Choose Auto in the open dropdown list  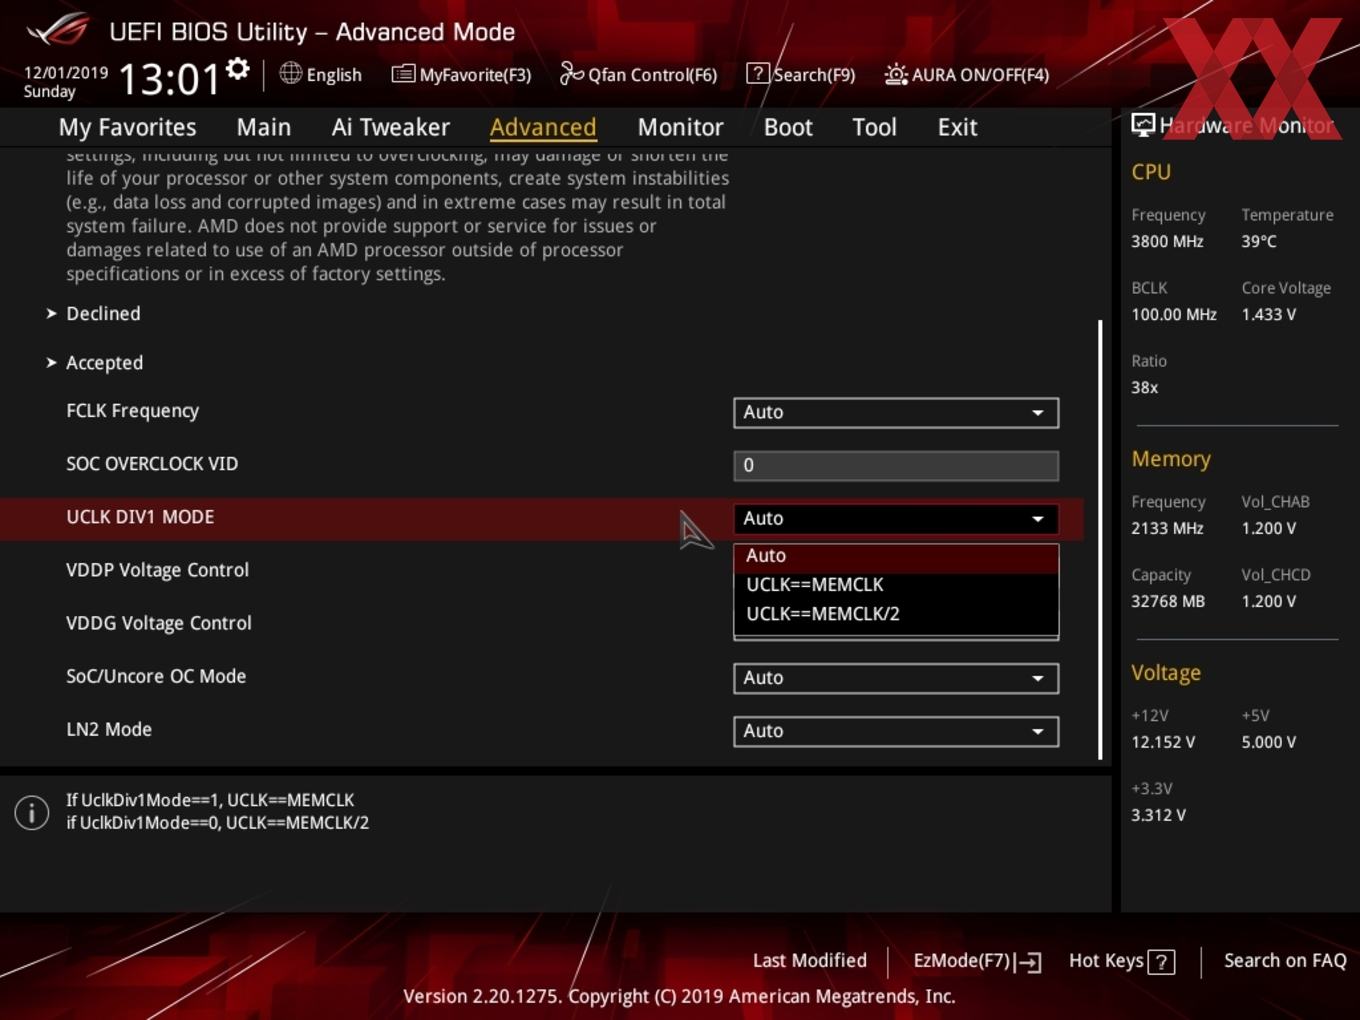click(x=896, y=556)
